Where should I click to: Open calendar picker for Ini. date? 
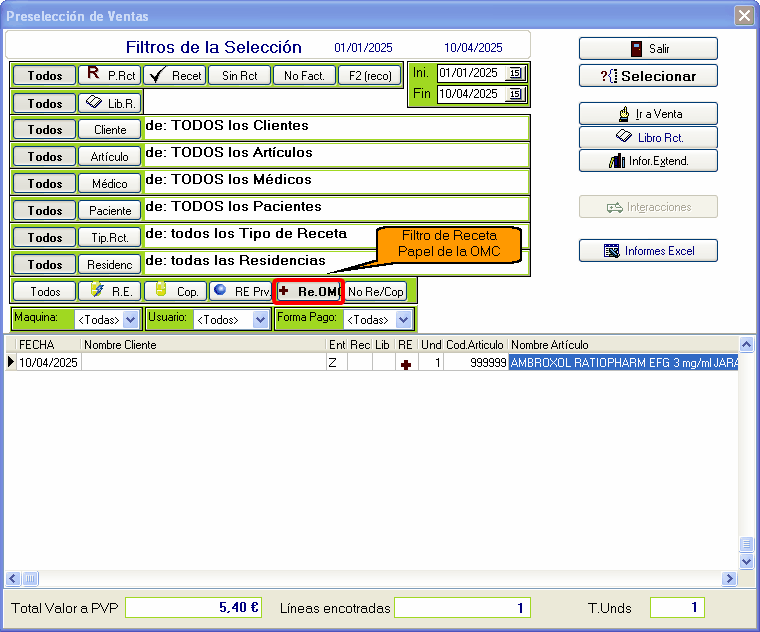pyautogui.click(x=515, y=73)
